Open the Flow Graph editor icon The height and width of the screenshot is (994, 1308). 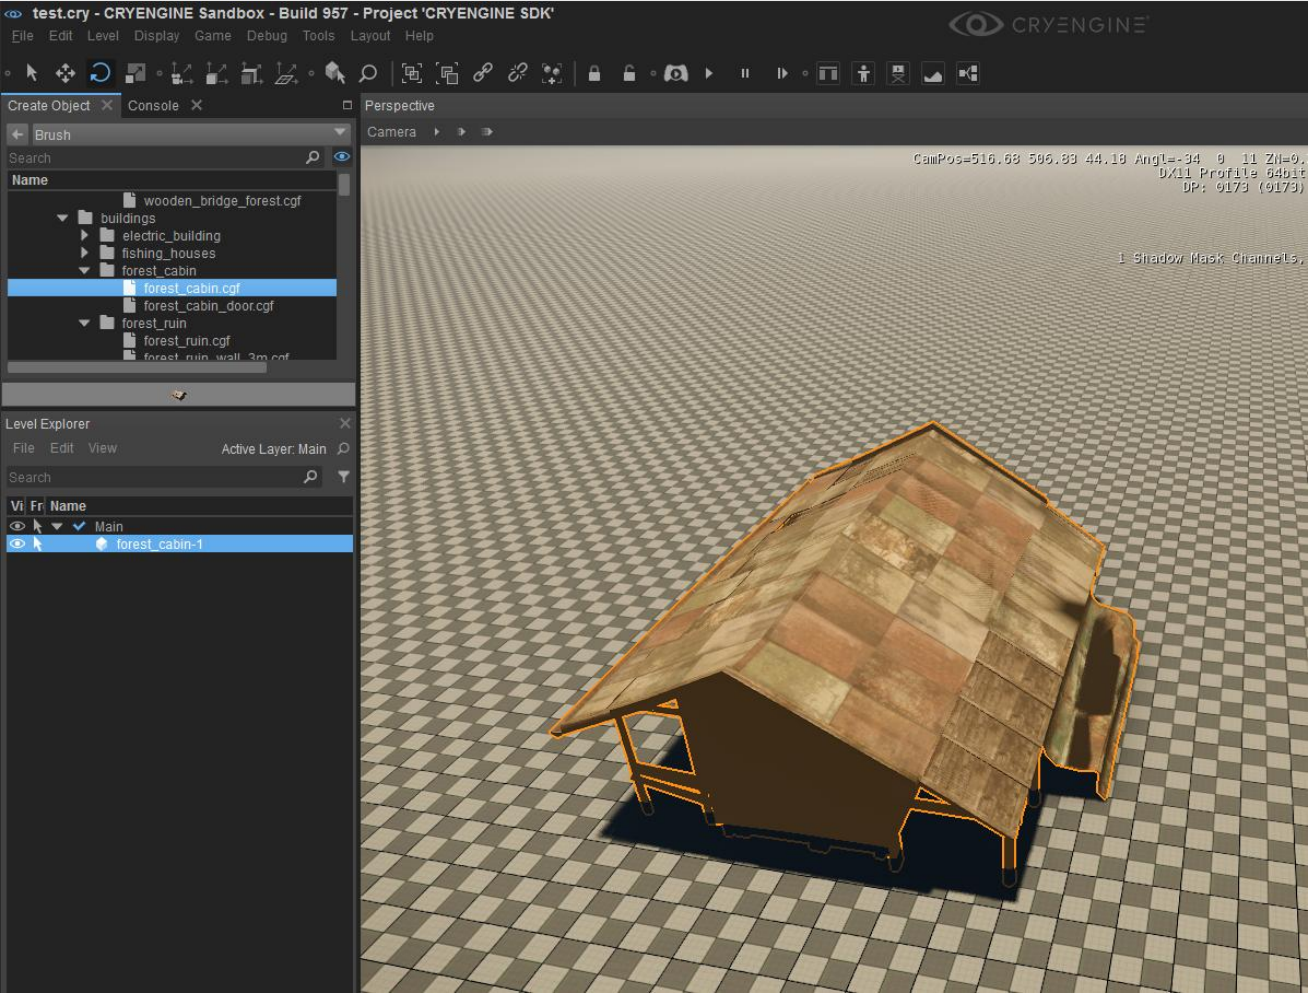[968, 73]
